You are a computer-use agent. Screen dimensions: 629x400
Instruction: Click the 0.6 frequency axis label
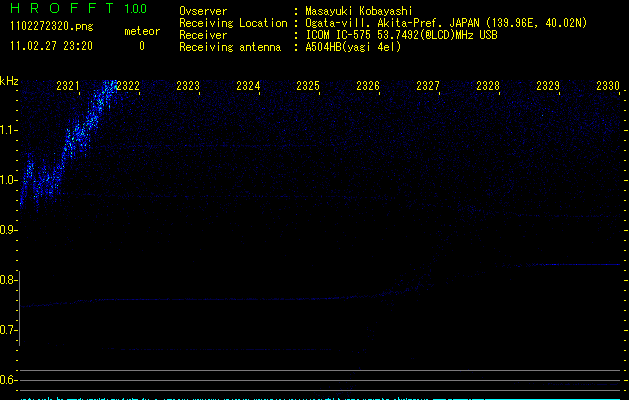pyautogui.click(x=9, y=380)
